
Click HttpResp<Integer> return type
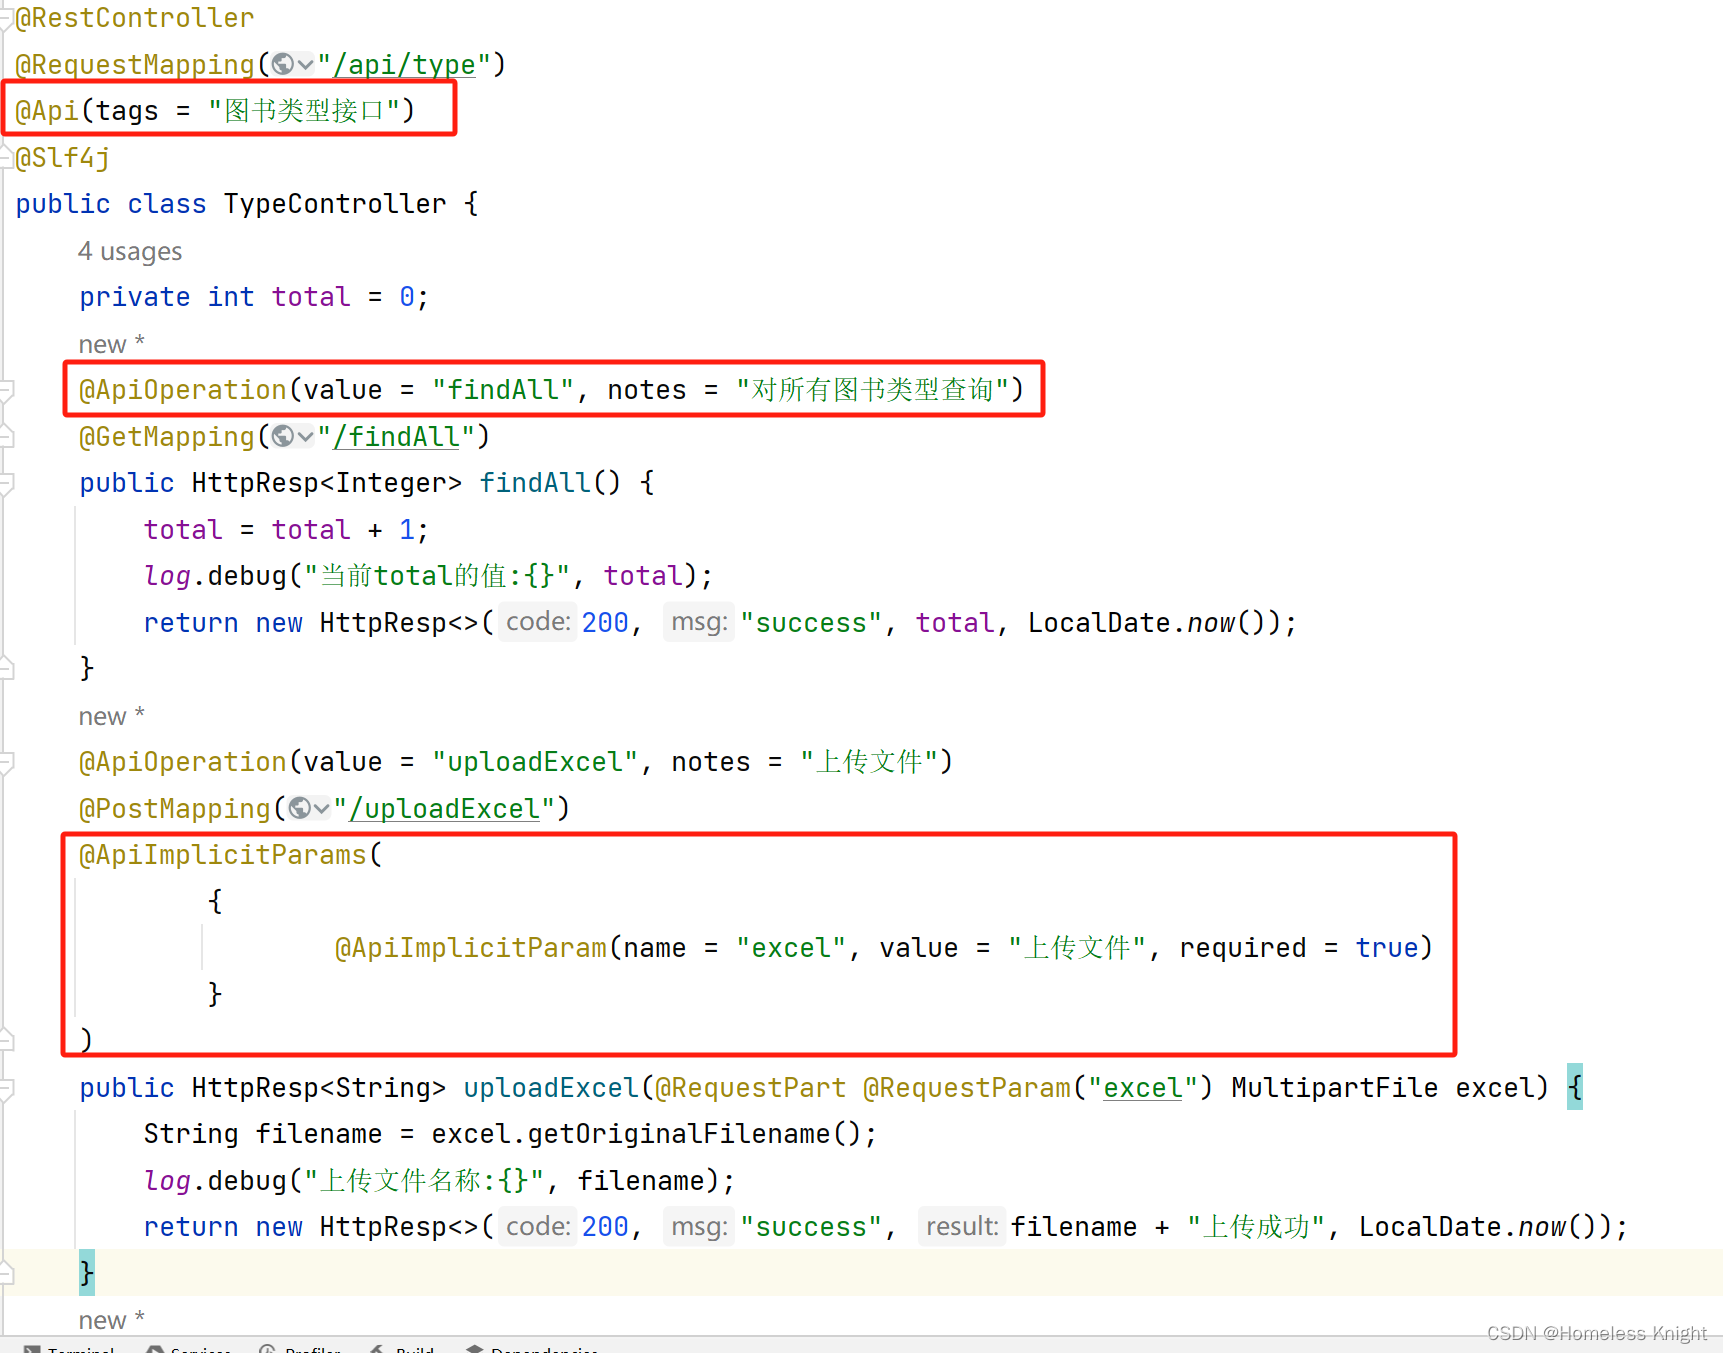327,483
